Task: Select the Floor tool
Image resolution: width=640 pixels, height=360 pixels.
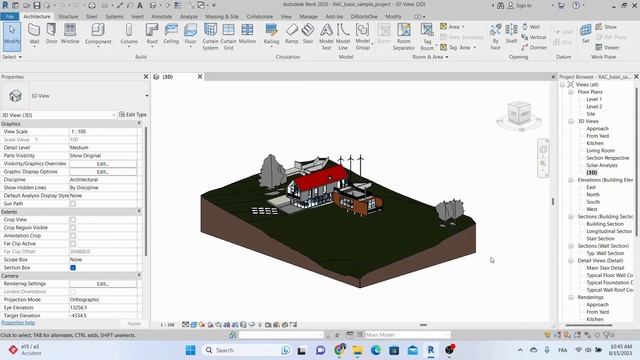Action: point(190,34)
